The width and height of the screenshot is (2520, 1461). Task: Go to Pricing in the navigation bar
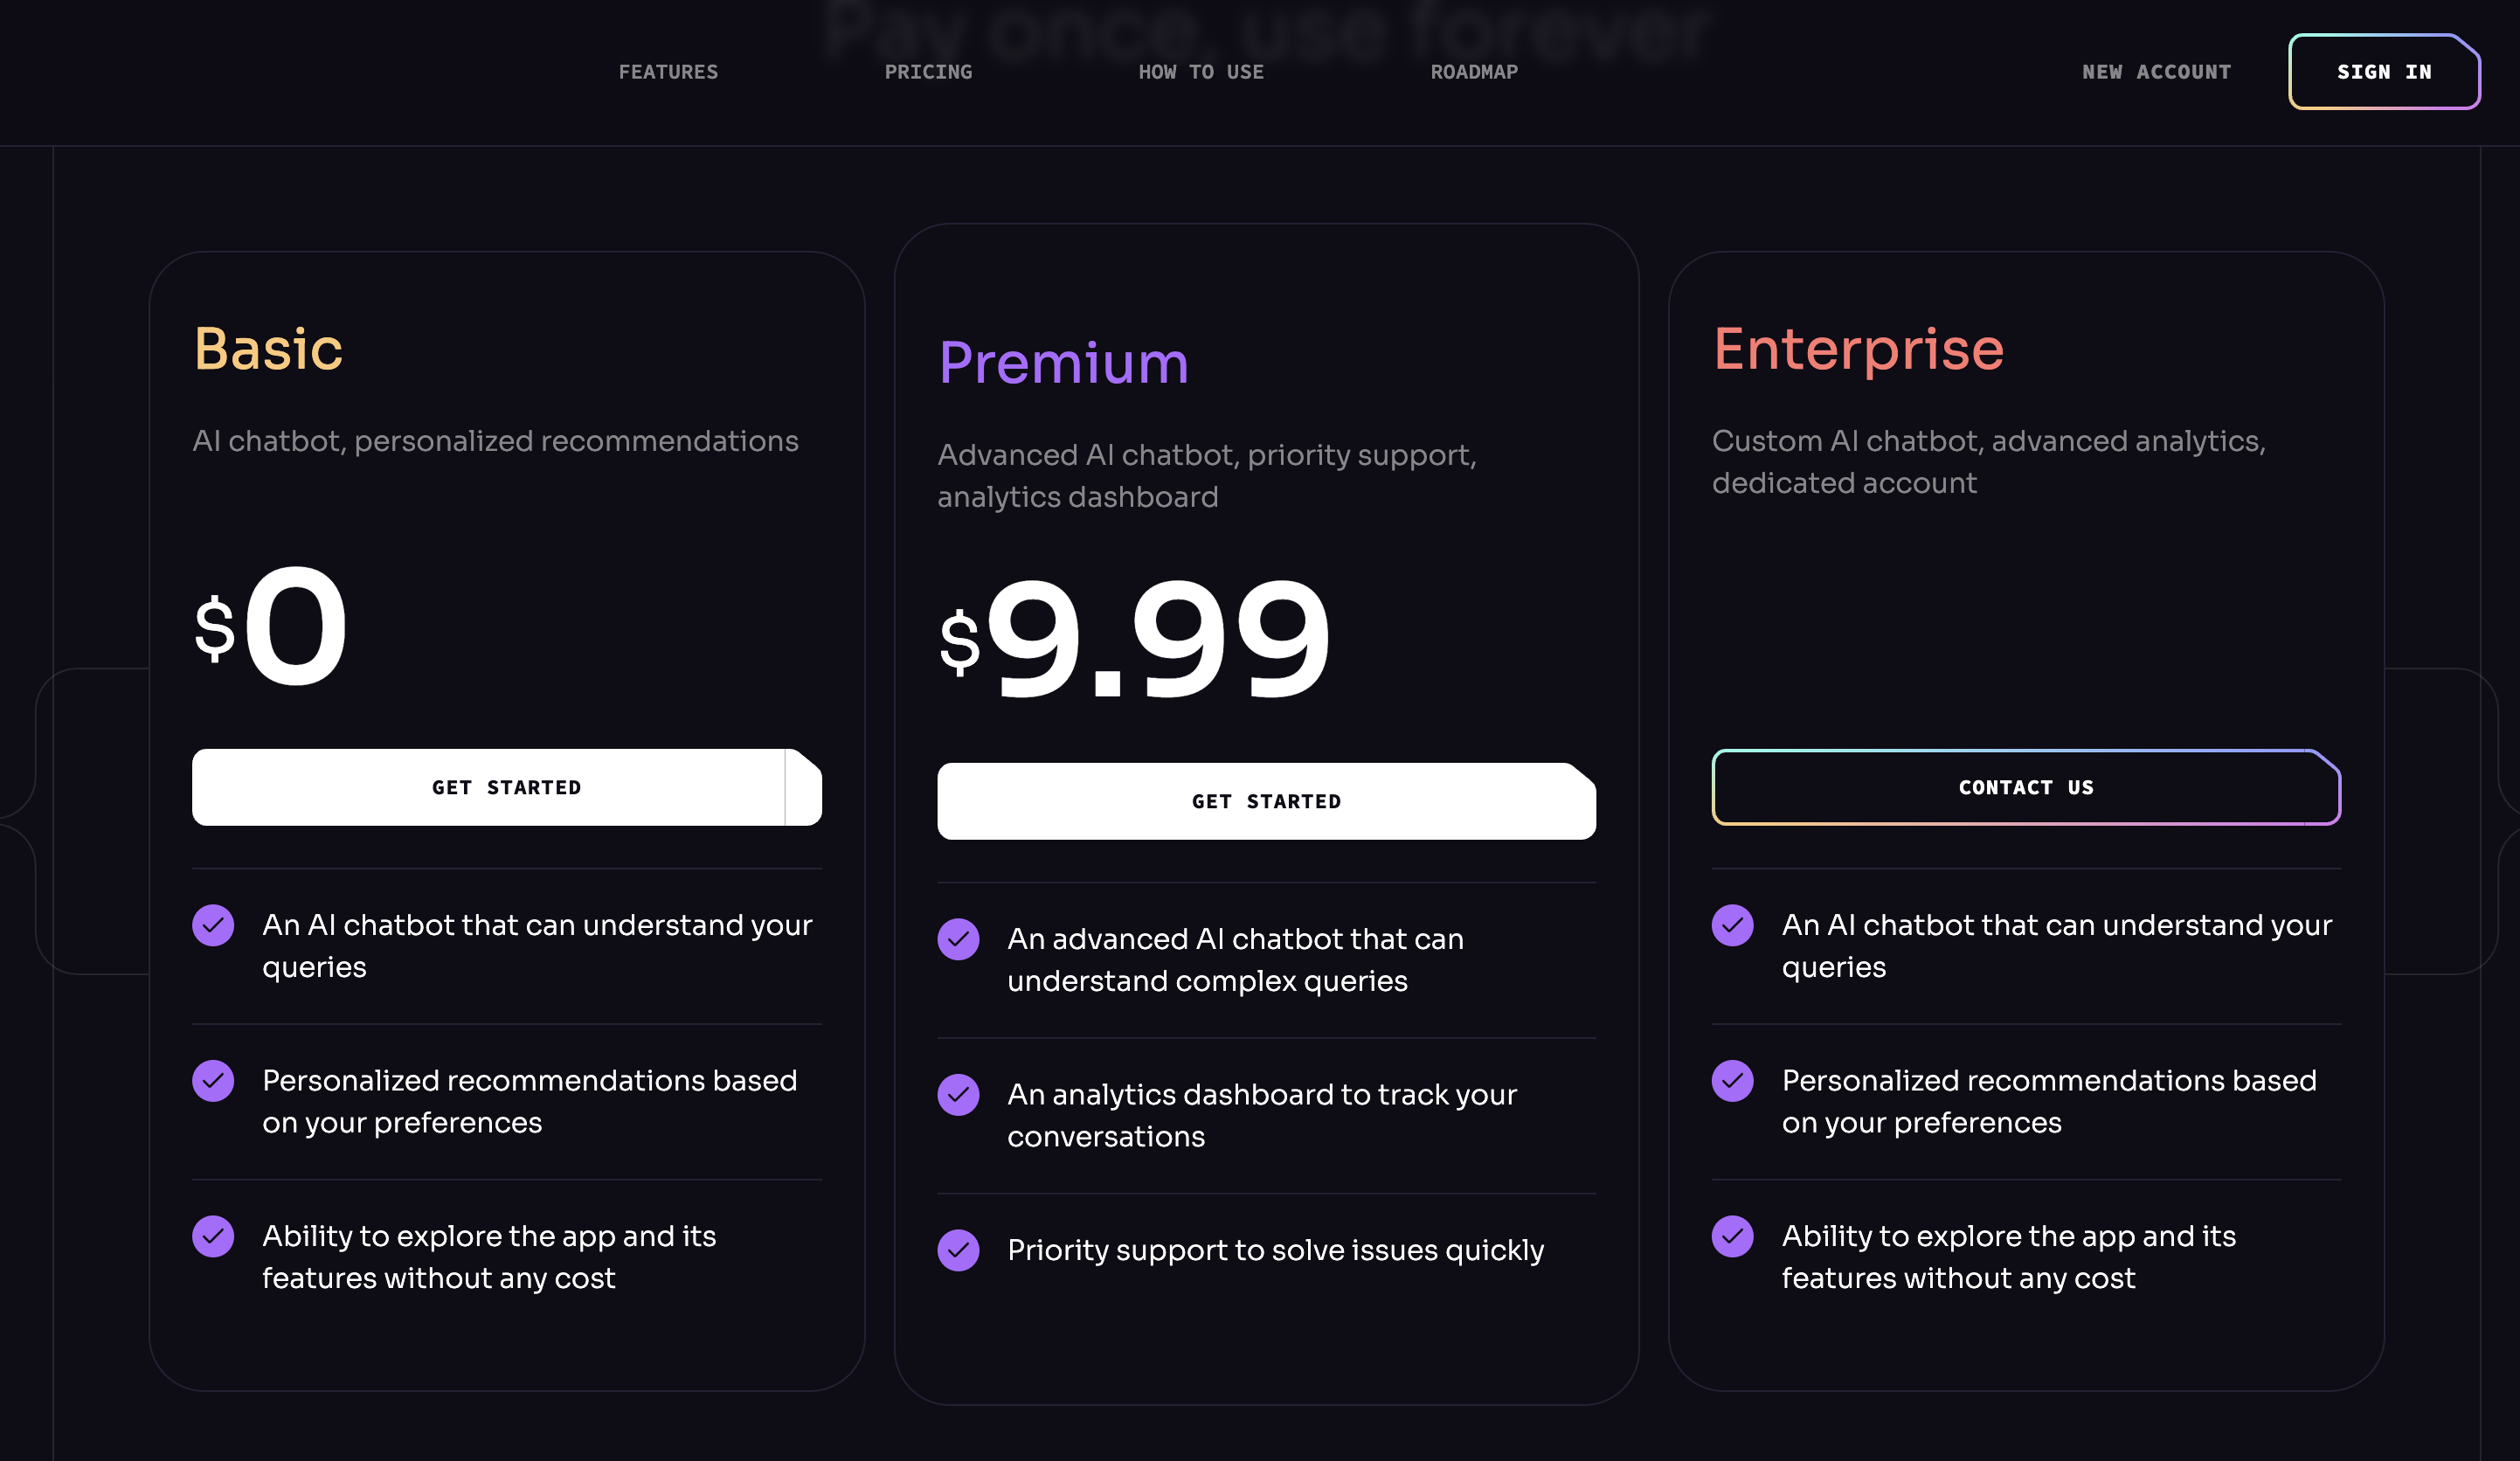(x=928, y=72)
